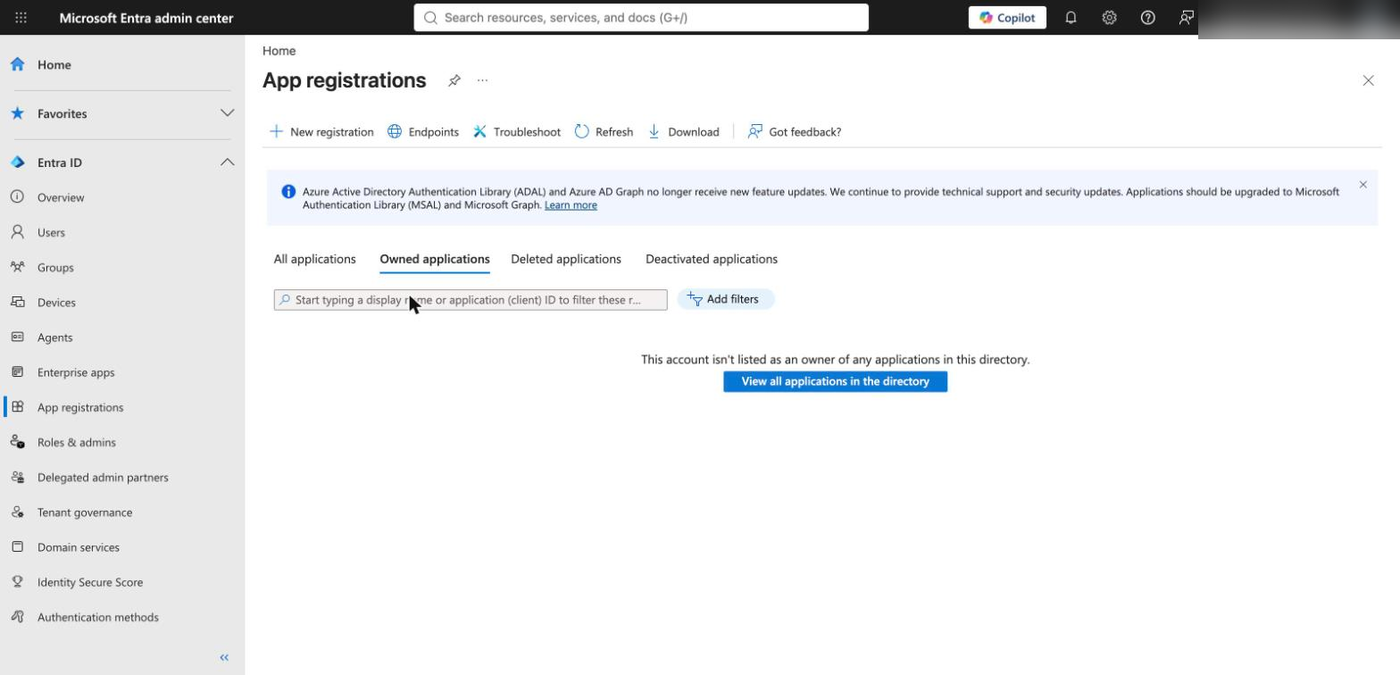
Task: Click the feedback icon in top bar
Action: 1186,18
